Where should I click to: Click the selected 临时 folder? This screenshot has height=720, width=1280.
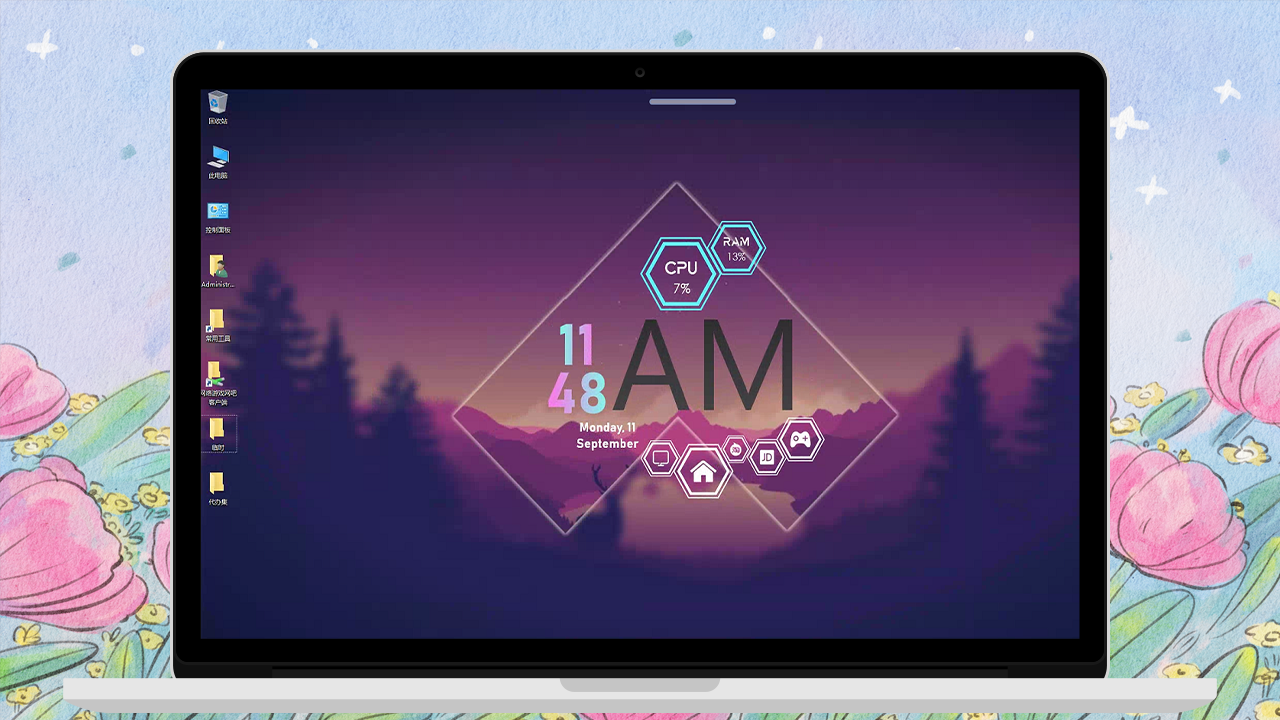click(217, 430)
